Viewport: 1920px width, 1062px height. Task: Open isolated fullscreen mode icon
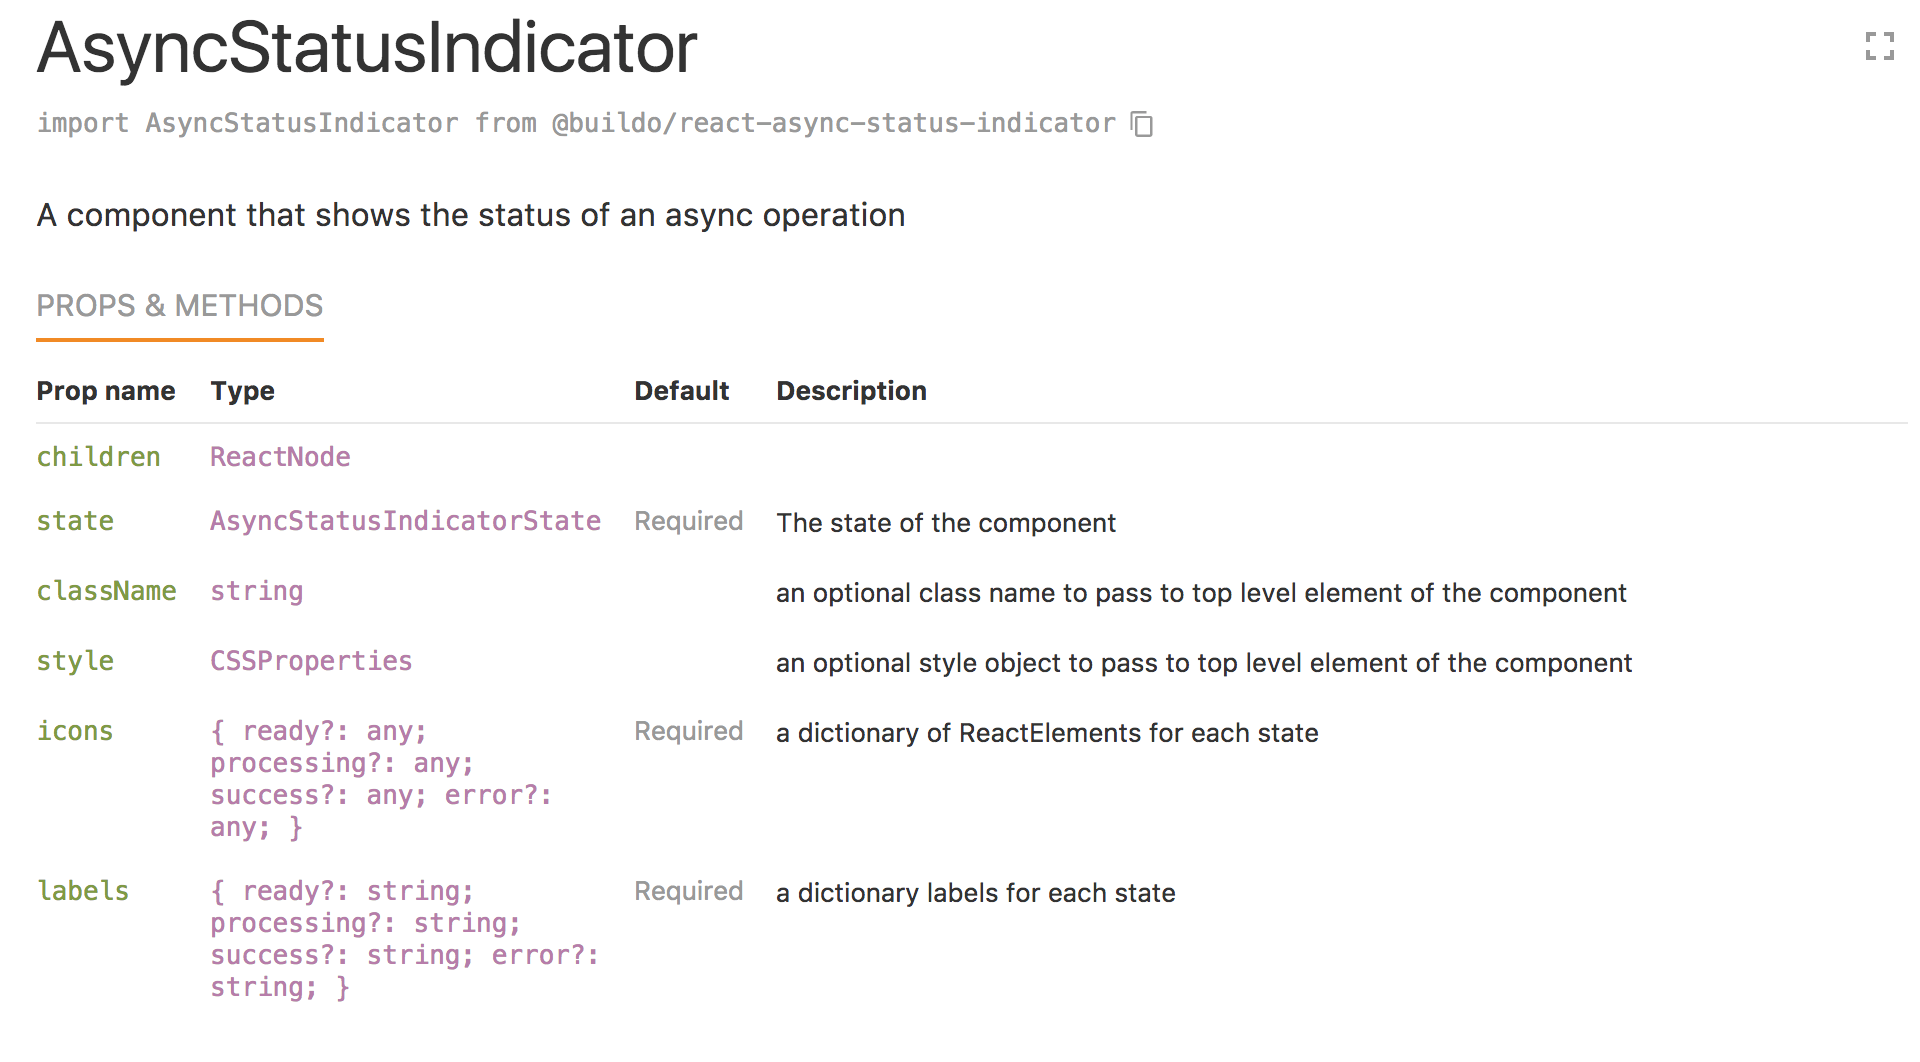tap(1880, 46)
